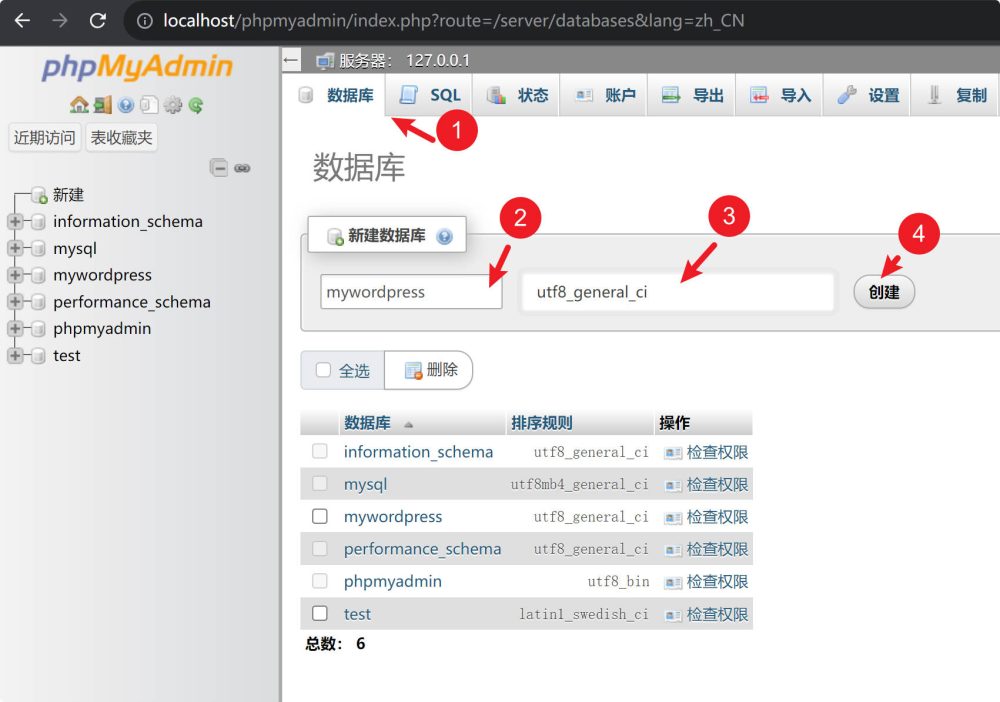Open the 近期访问 panel tab
Viewport: 1000px width, 702px height.
[x=45, y=138]
